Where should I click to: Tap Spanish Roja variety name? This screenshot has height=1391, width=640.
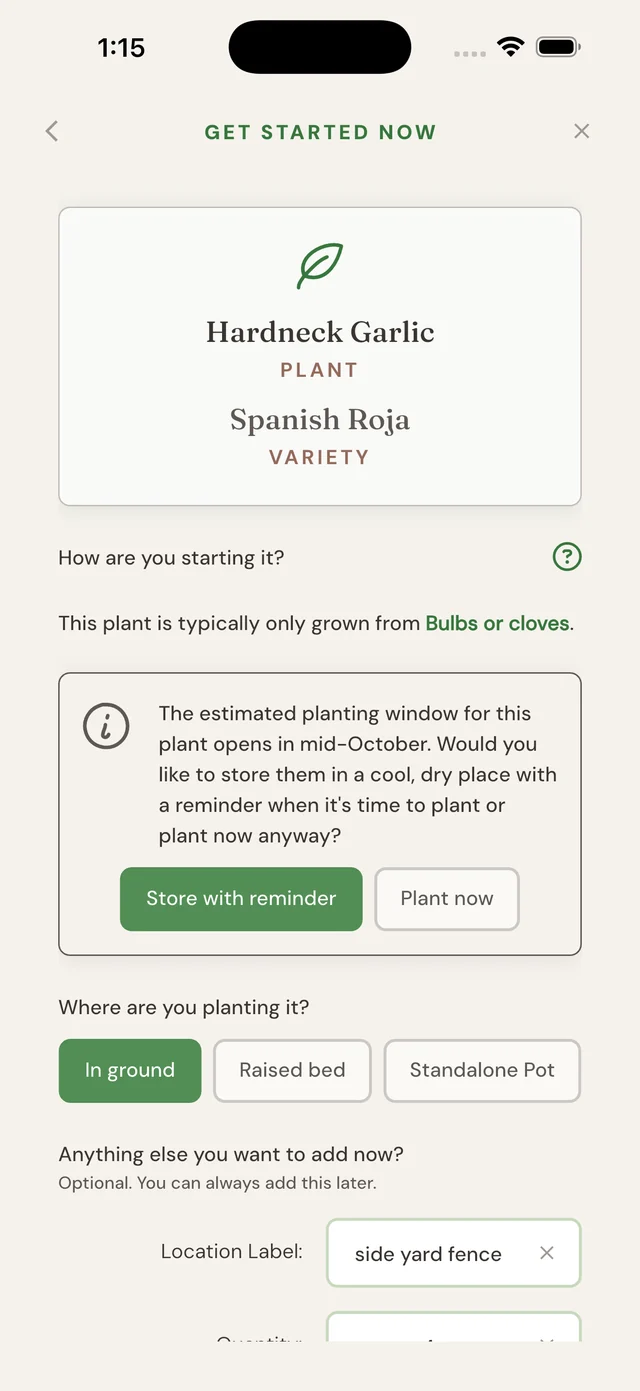(320, 420)
